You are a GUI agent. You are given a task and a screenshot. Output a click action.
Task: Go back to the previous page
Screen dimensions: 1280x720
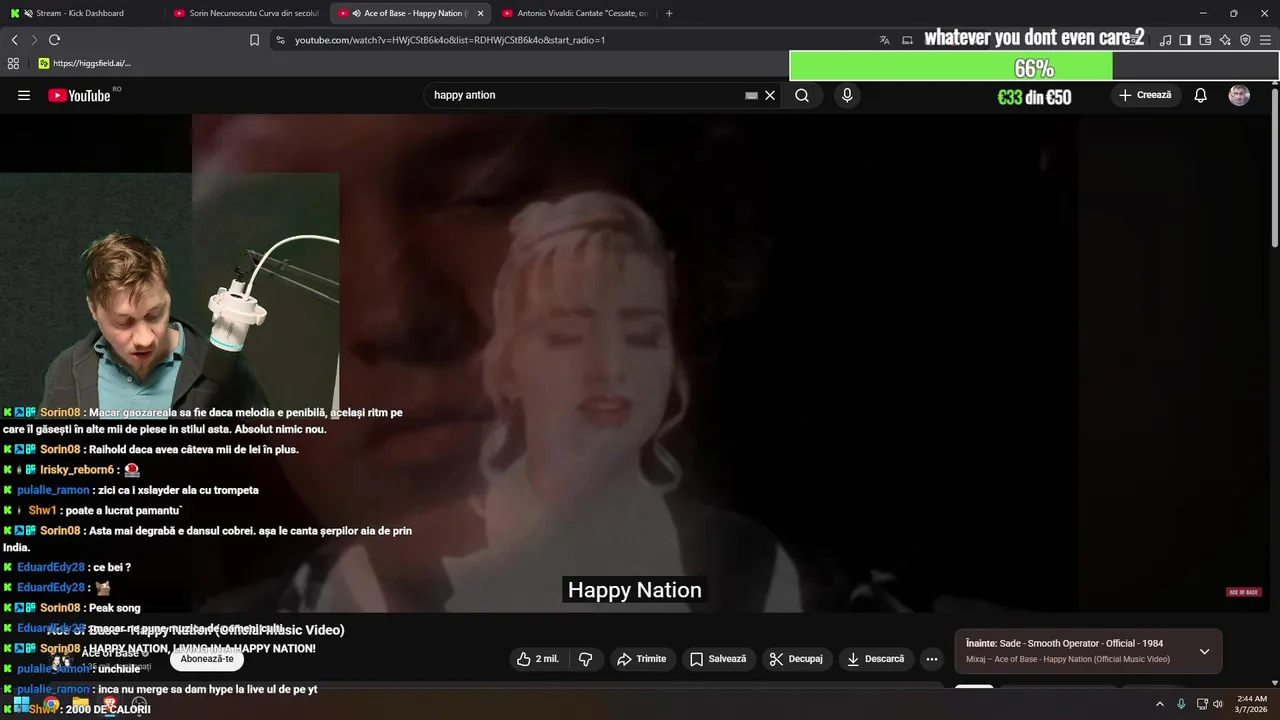[x=14, y=40]
